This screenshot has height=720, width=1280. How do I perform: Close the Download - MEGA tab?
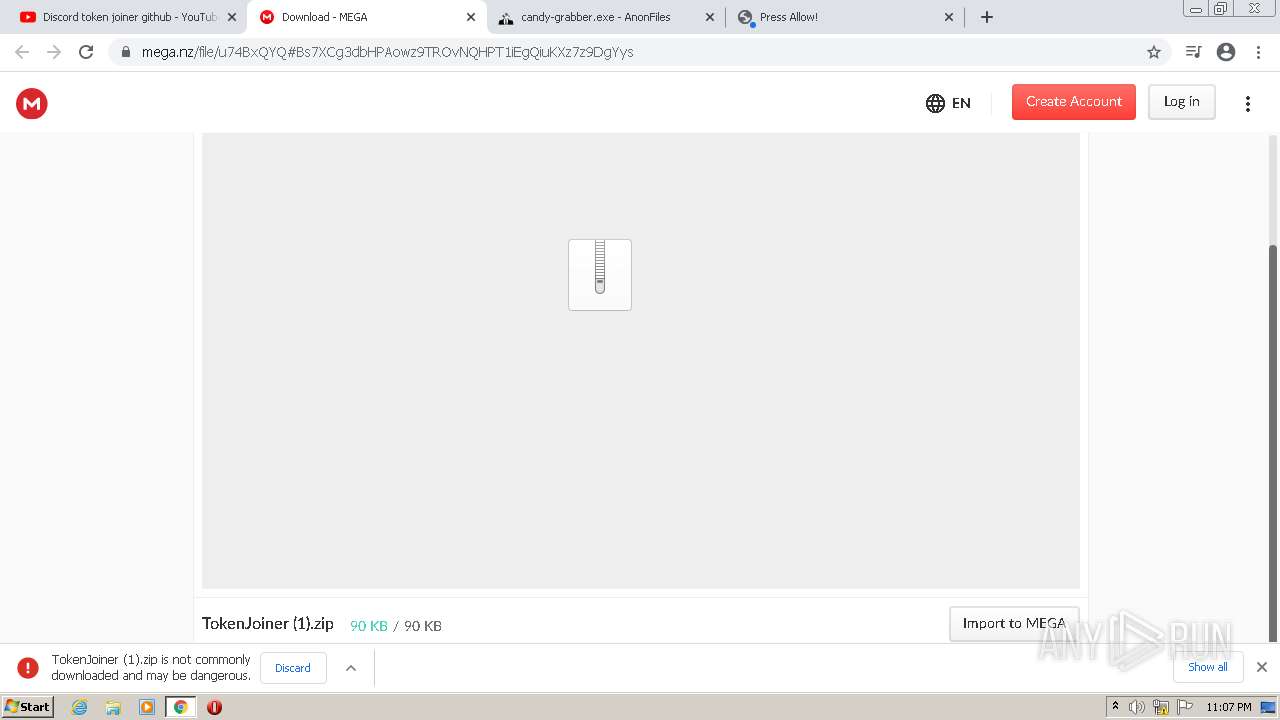[x=471, y=17]
